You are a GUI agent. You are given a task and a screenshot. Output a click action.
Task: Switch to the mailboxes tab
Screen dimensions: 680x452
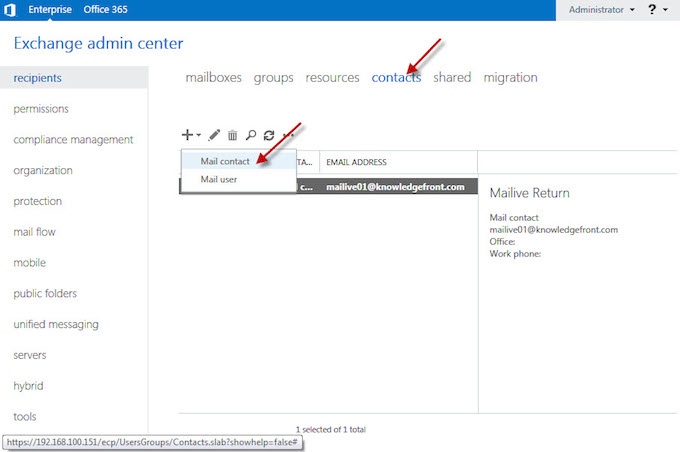[213, 78]
